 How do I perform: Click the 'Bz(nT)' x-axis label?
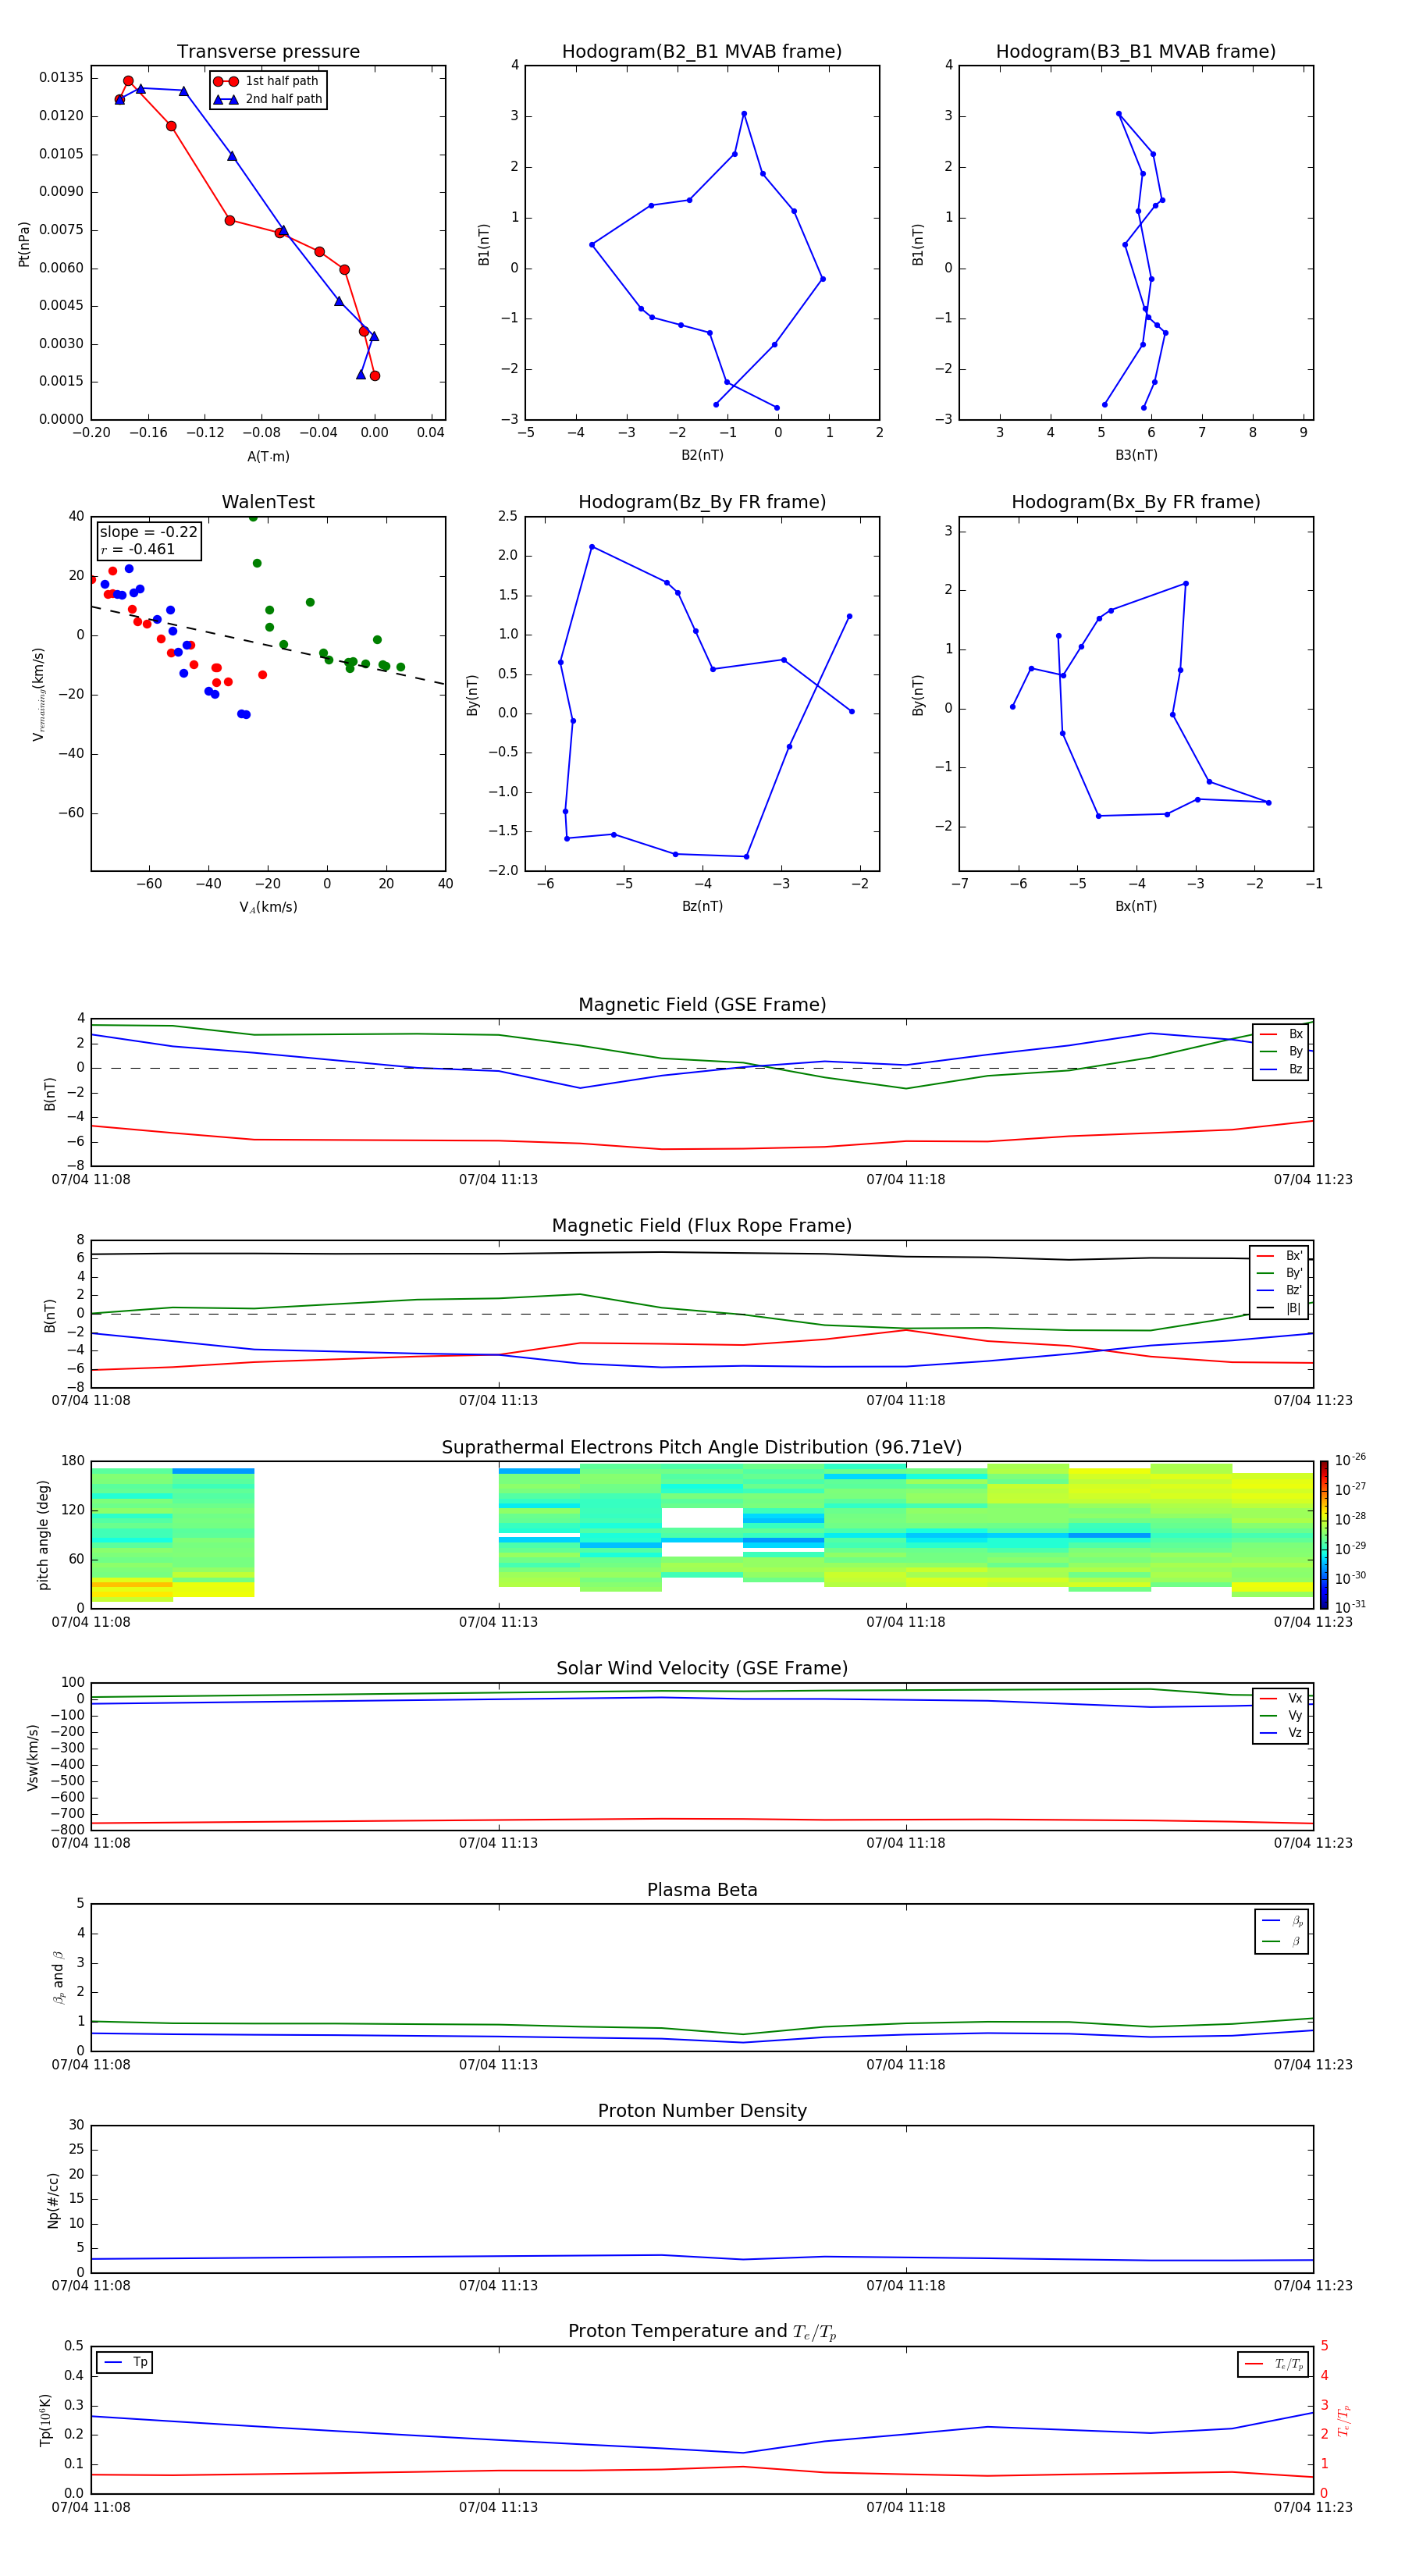click(702, 906)
